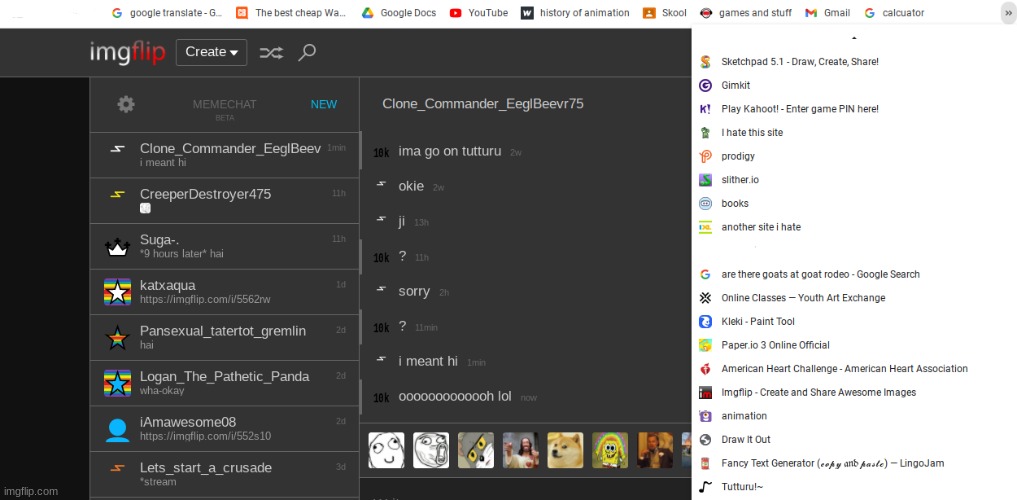Click the NEW chat link
The height and width of the screenshot is (500, 1017).
pos(324,104)
